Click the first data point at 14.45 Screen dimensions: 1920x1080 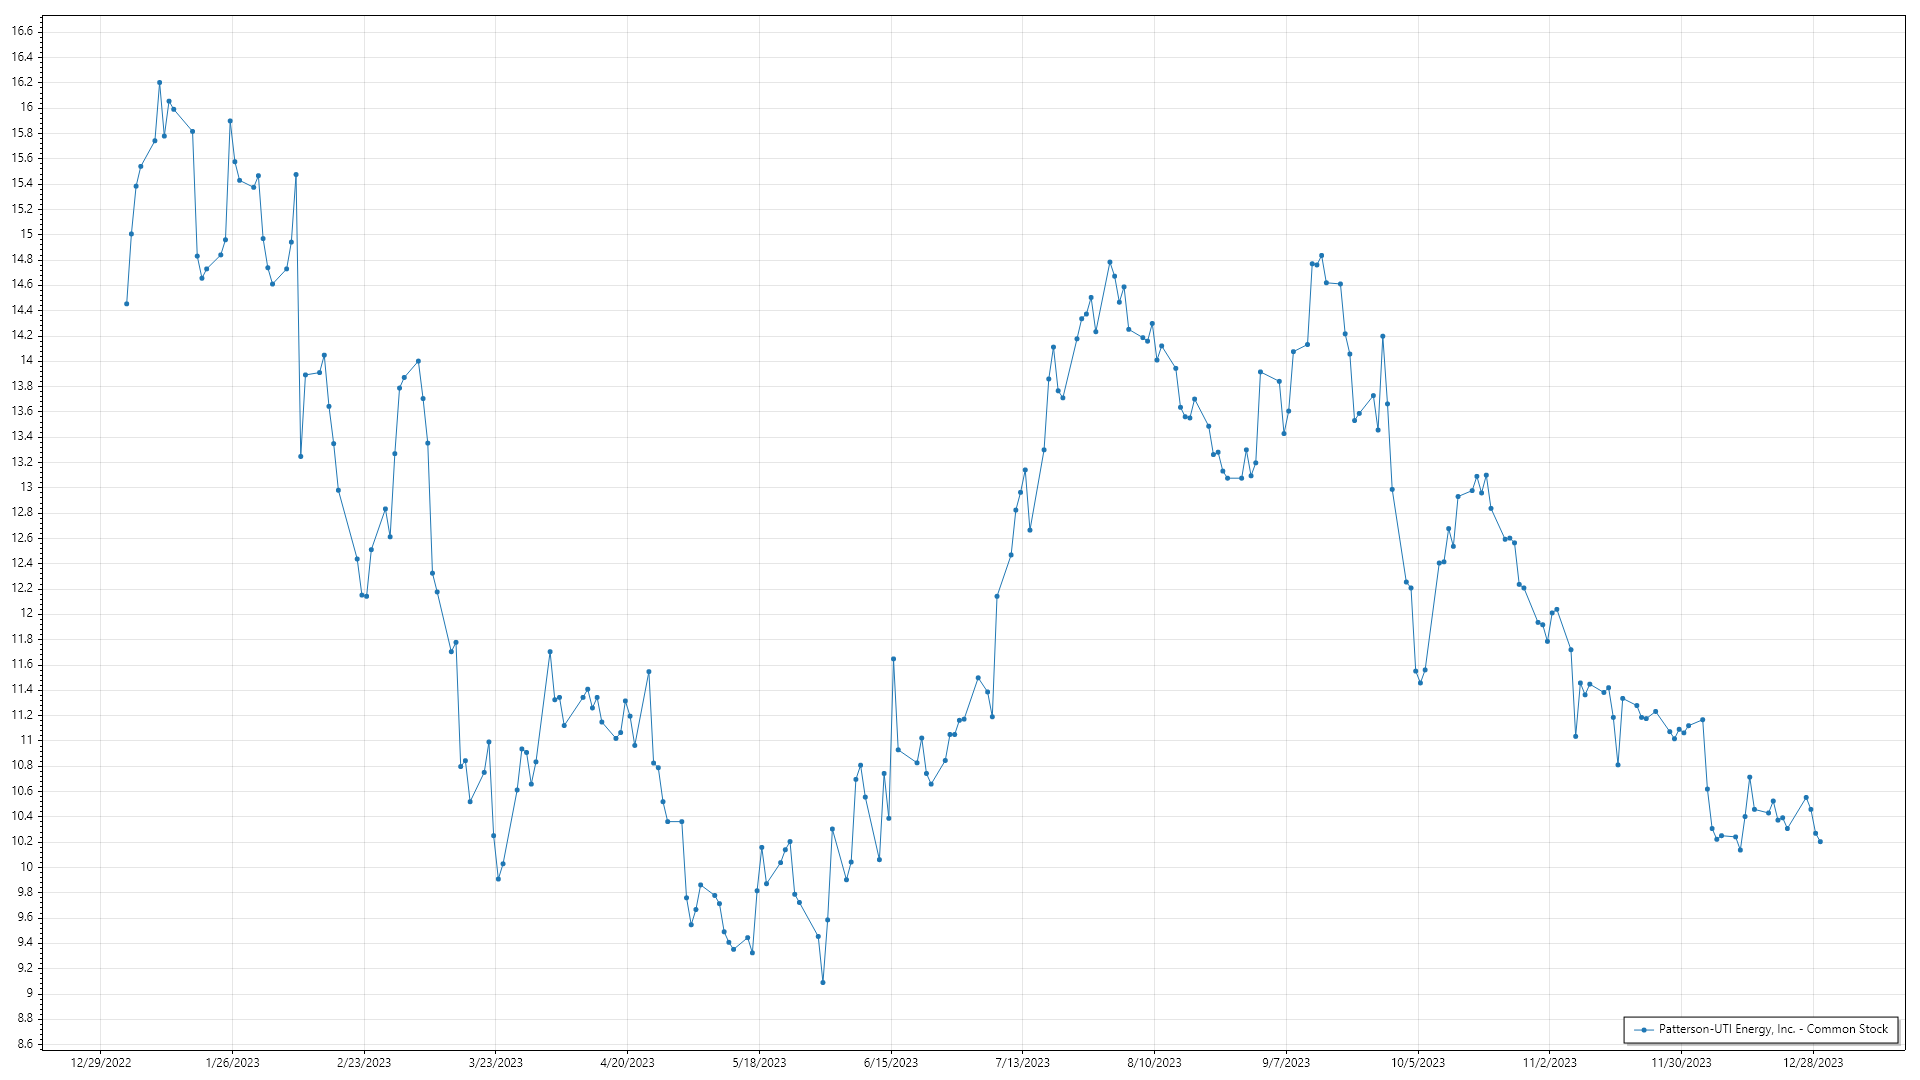[126, 303]
